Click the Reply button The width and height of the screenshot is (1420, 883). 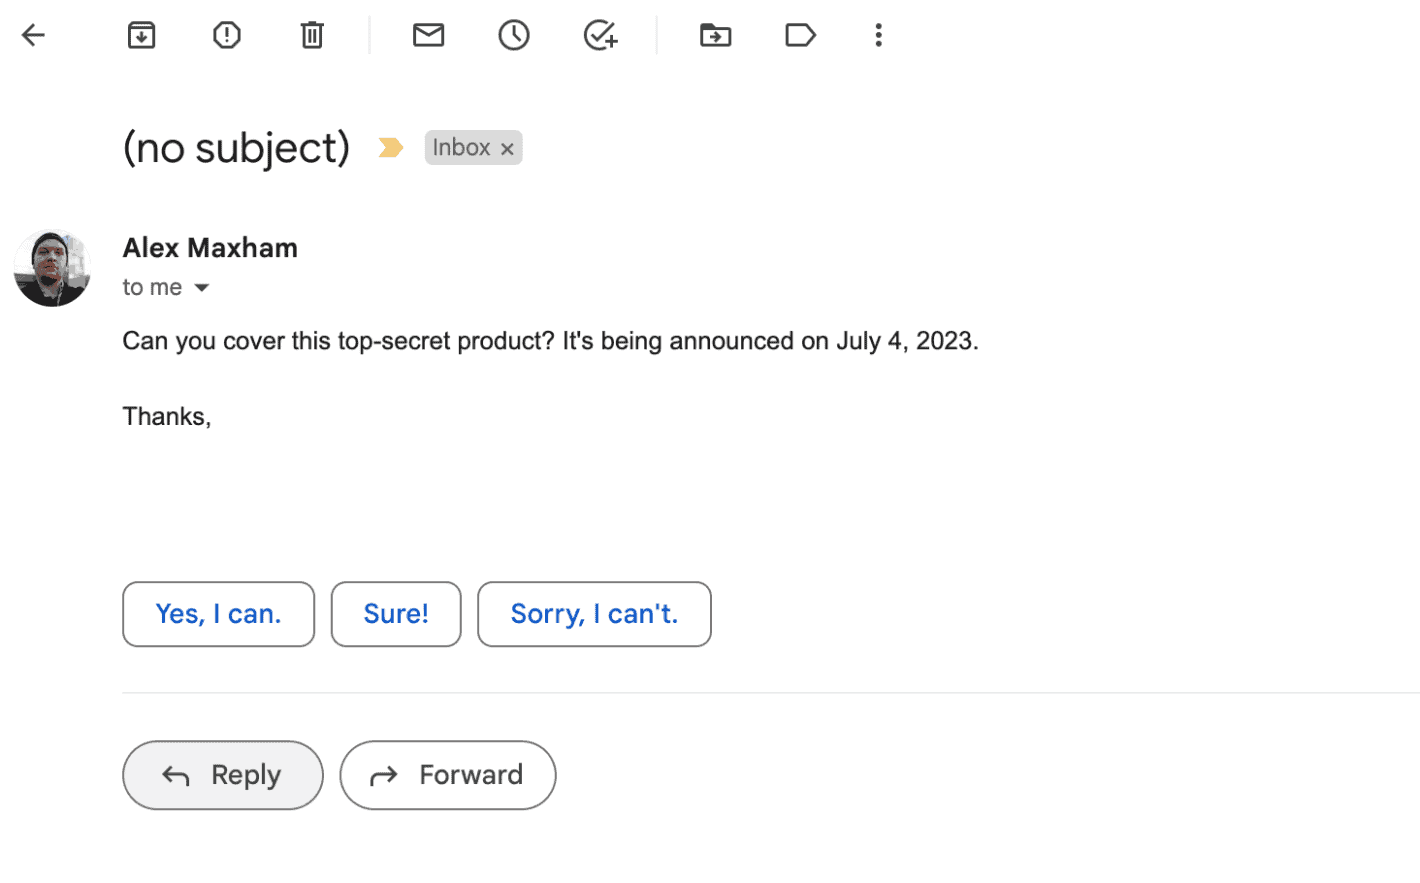[x=223, y=775]
